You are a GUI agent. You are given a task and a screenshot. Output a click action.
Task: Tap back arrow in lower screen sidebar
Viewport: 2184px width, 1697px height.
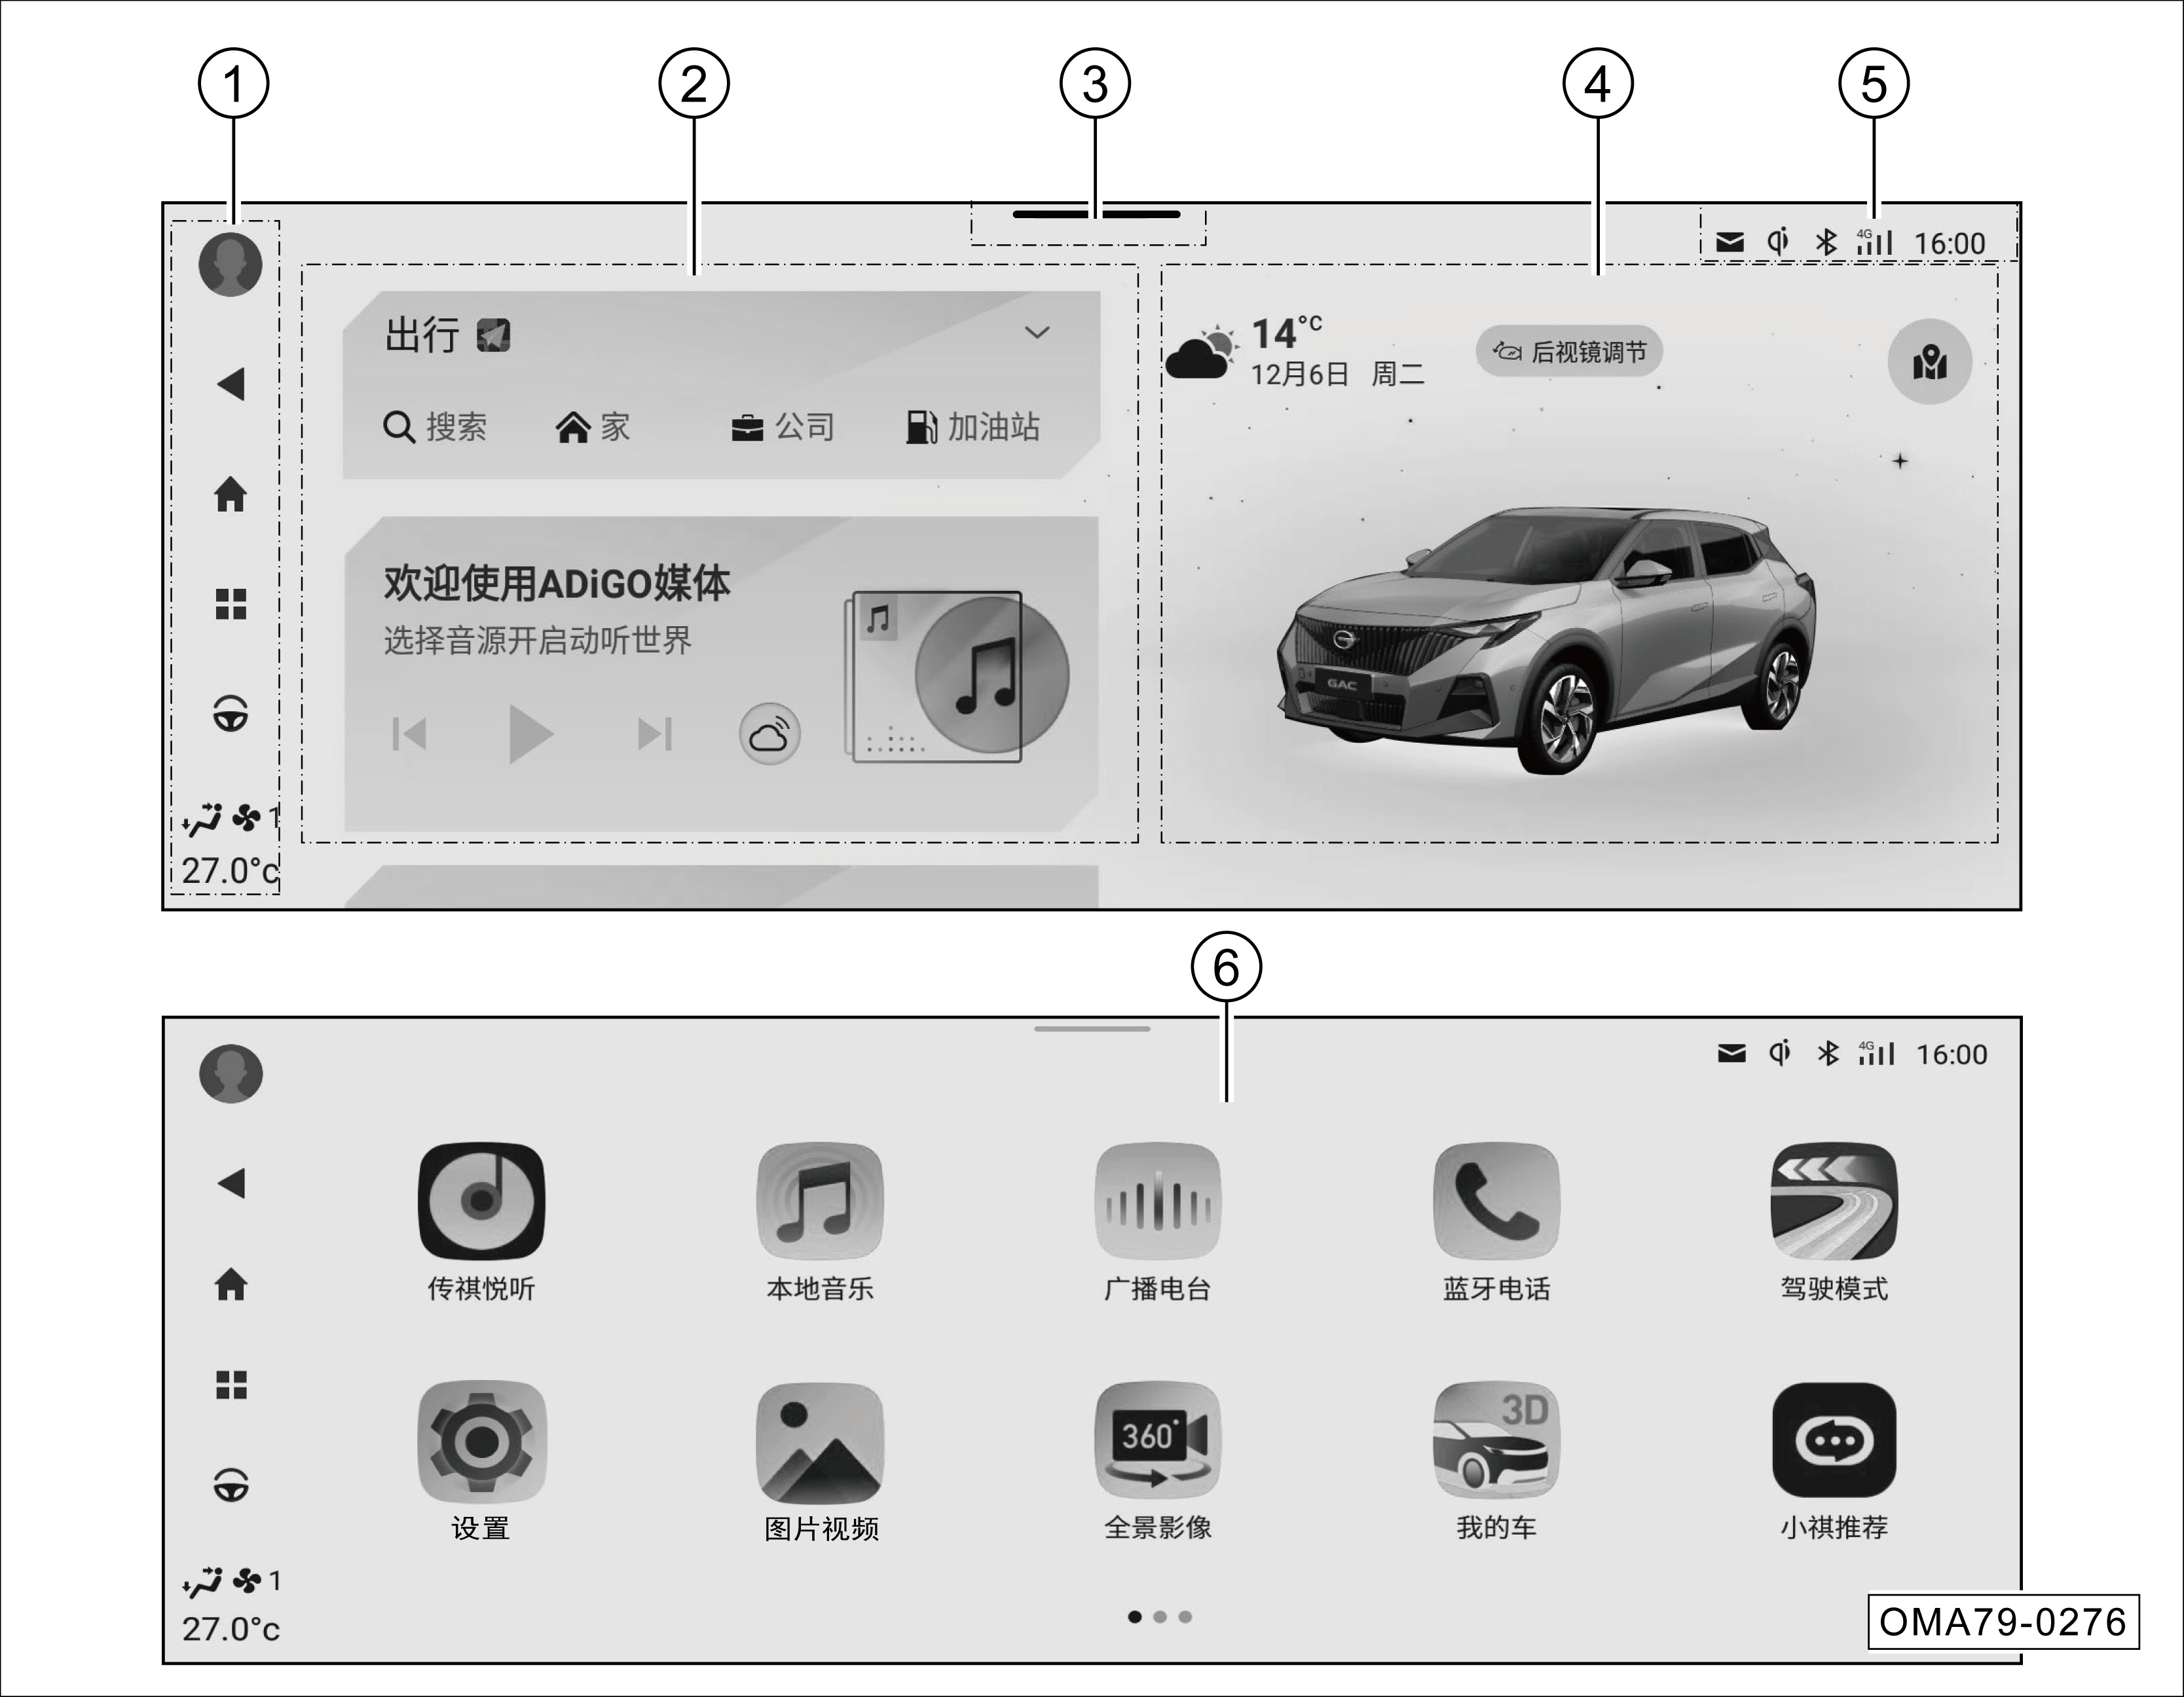(x=231, y=1184)
